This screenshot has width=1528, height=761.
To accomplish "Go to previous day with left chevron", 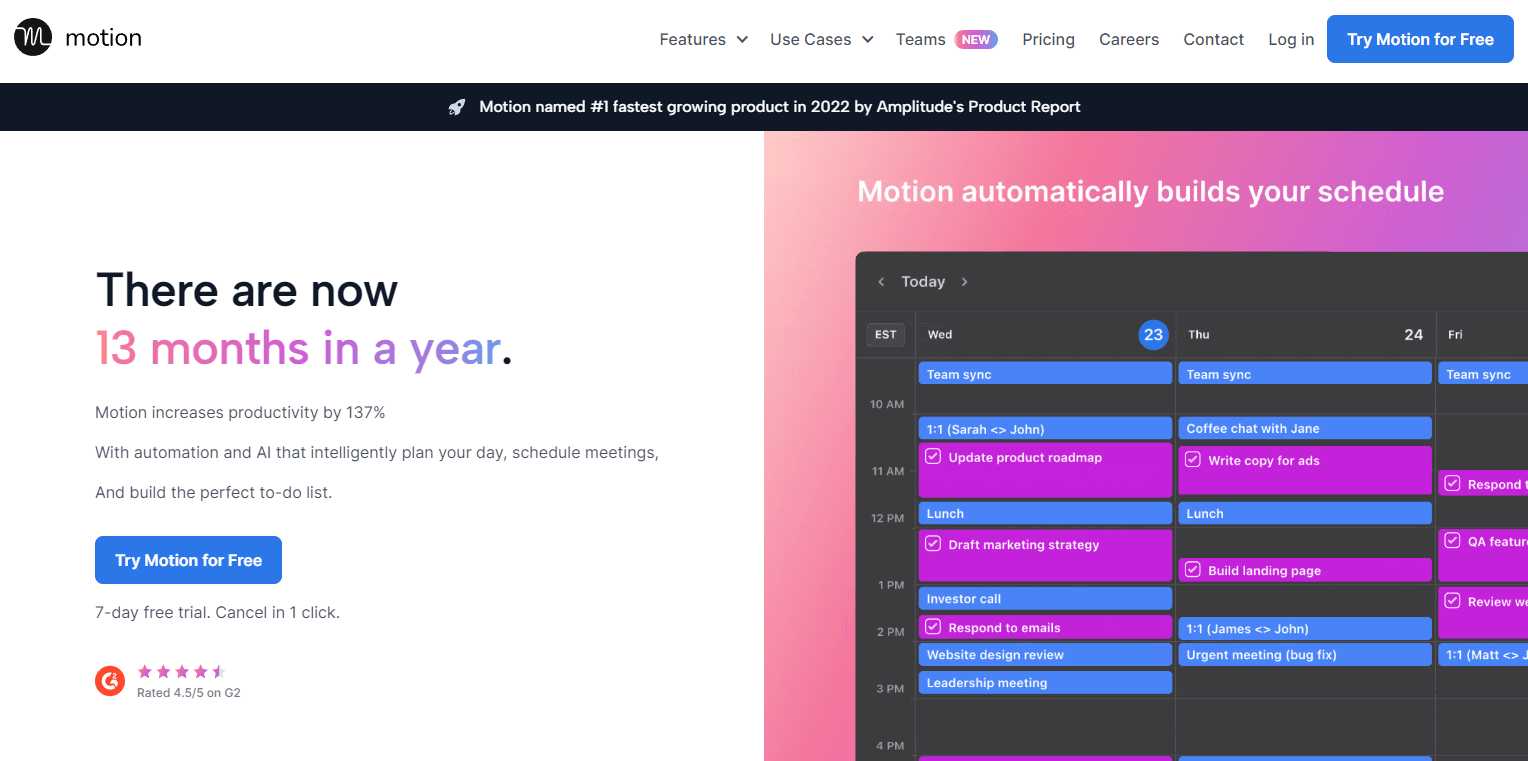I will [x=881, y=282].
